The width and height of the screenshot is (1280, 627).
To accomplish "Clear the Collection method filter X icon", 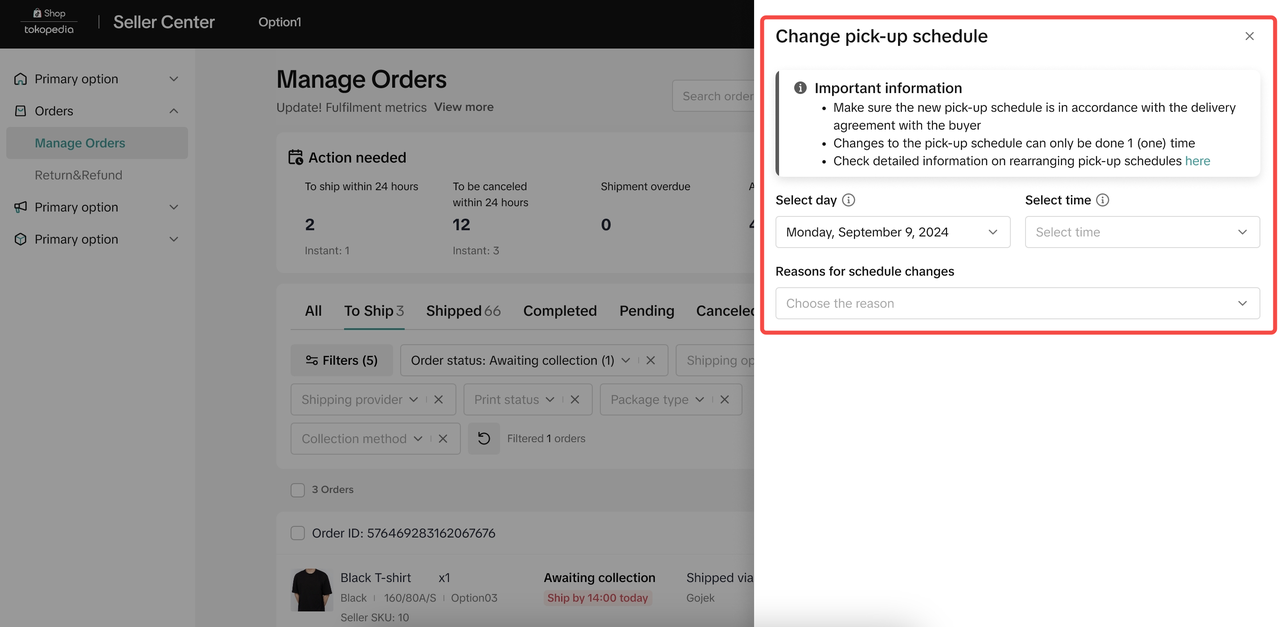I will tap(443, 438).
